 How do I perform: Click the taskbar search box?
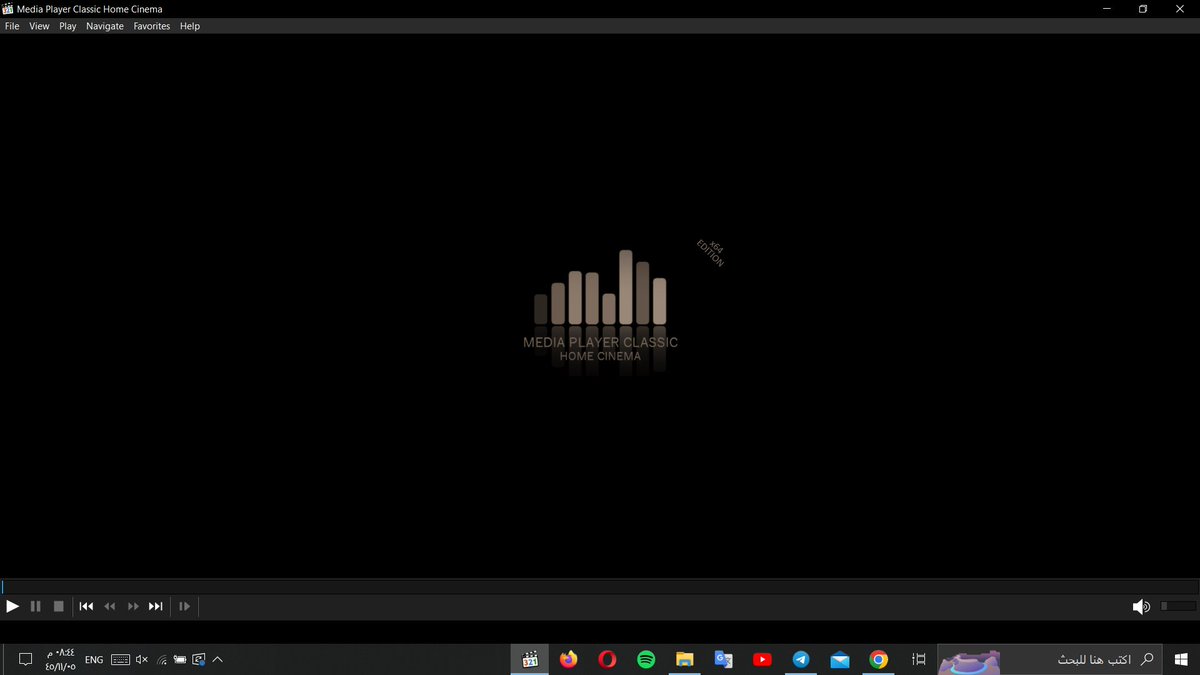tap(1052, 659)
